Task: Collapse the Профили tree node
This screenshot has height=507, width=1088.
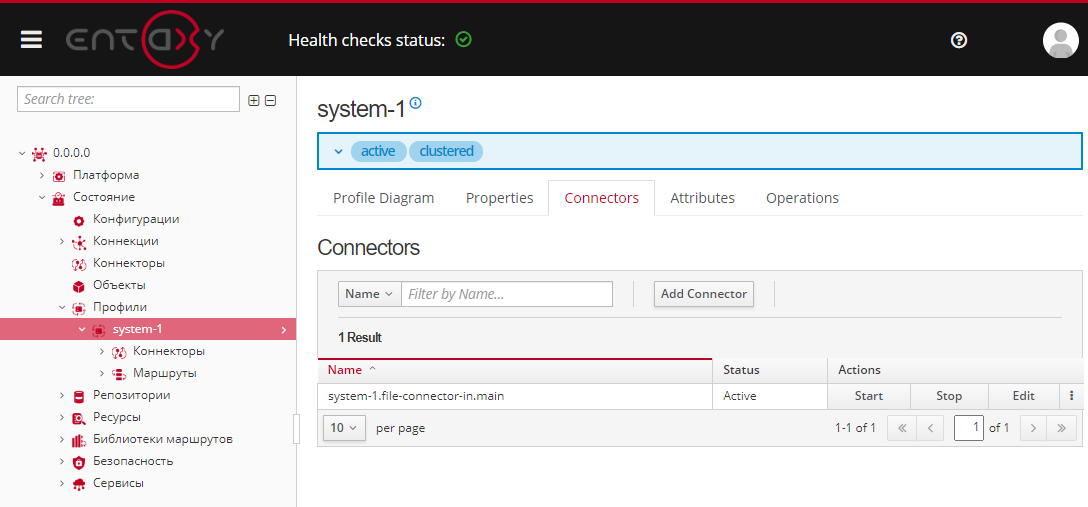Action: (x=62, y=307)
